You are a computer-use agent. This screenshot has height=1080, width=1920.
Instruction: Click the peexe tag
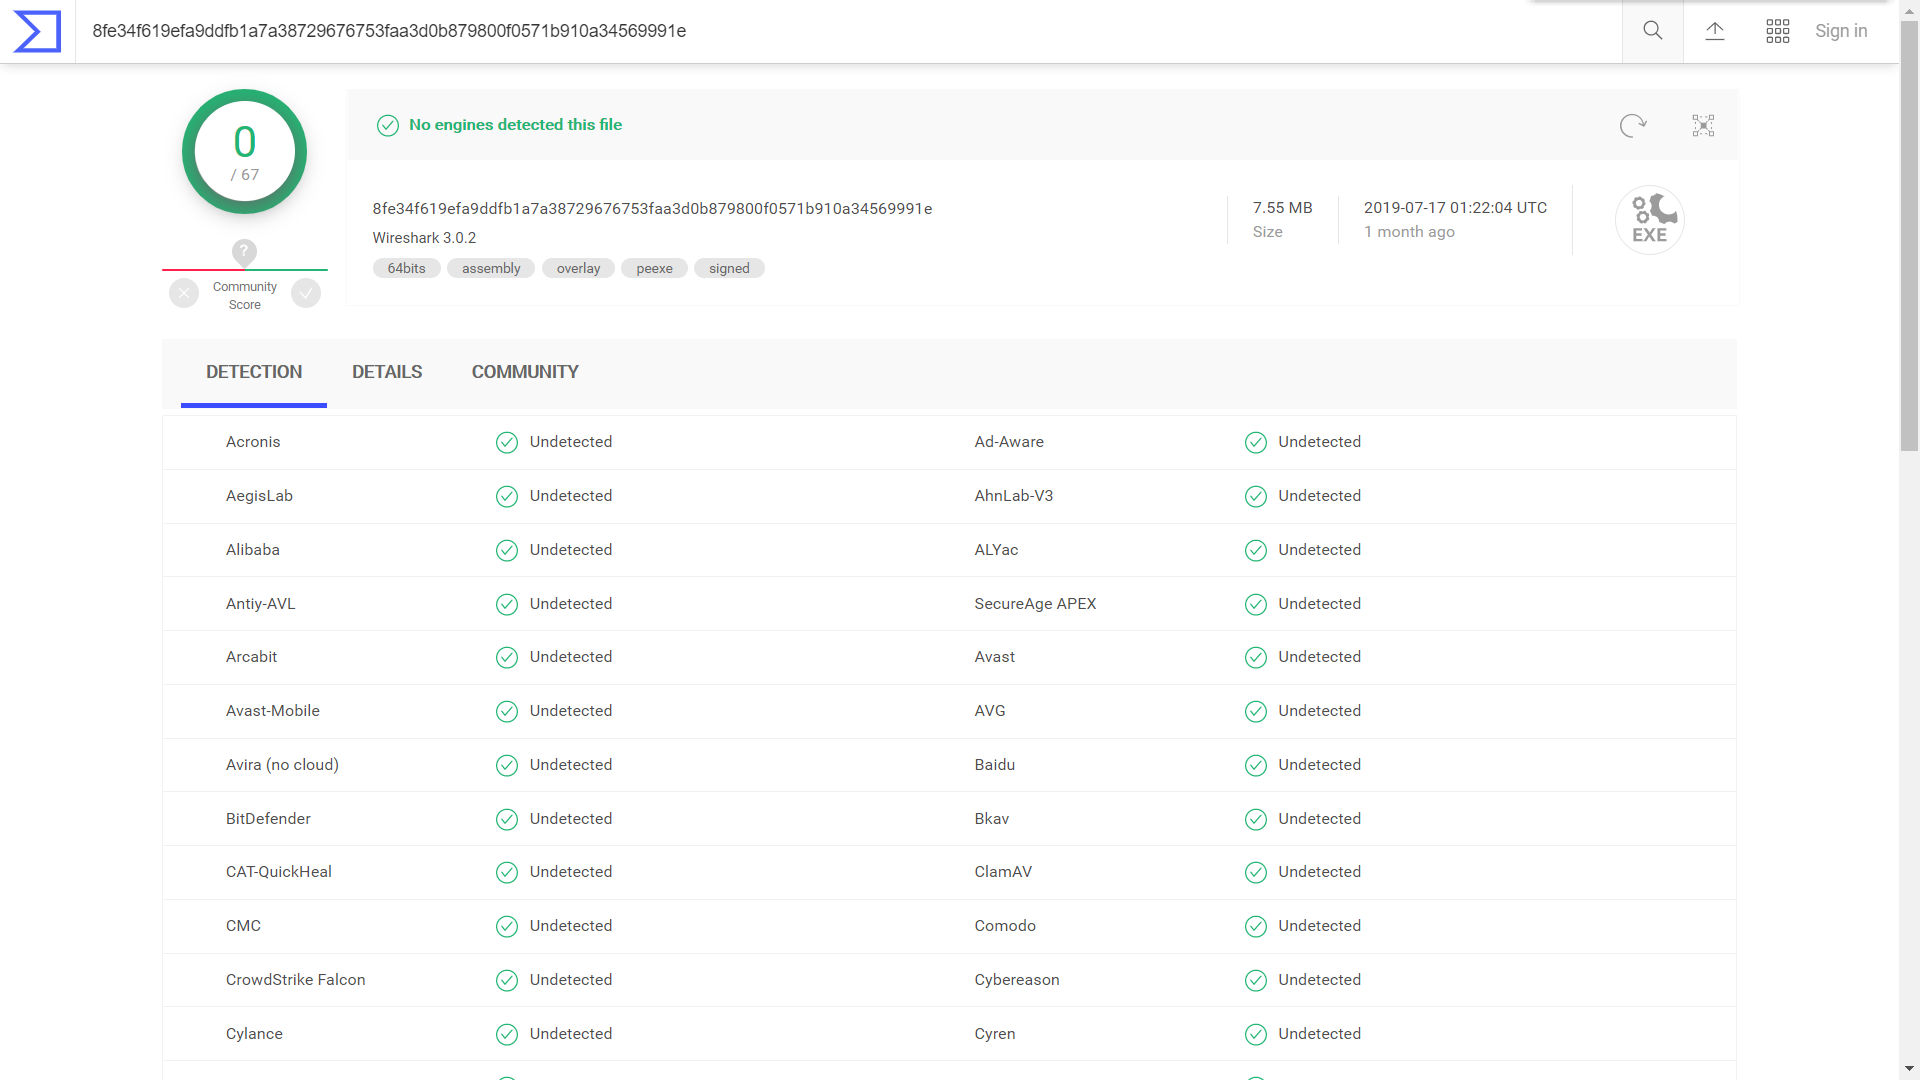[654, 268]
